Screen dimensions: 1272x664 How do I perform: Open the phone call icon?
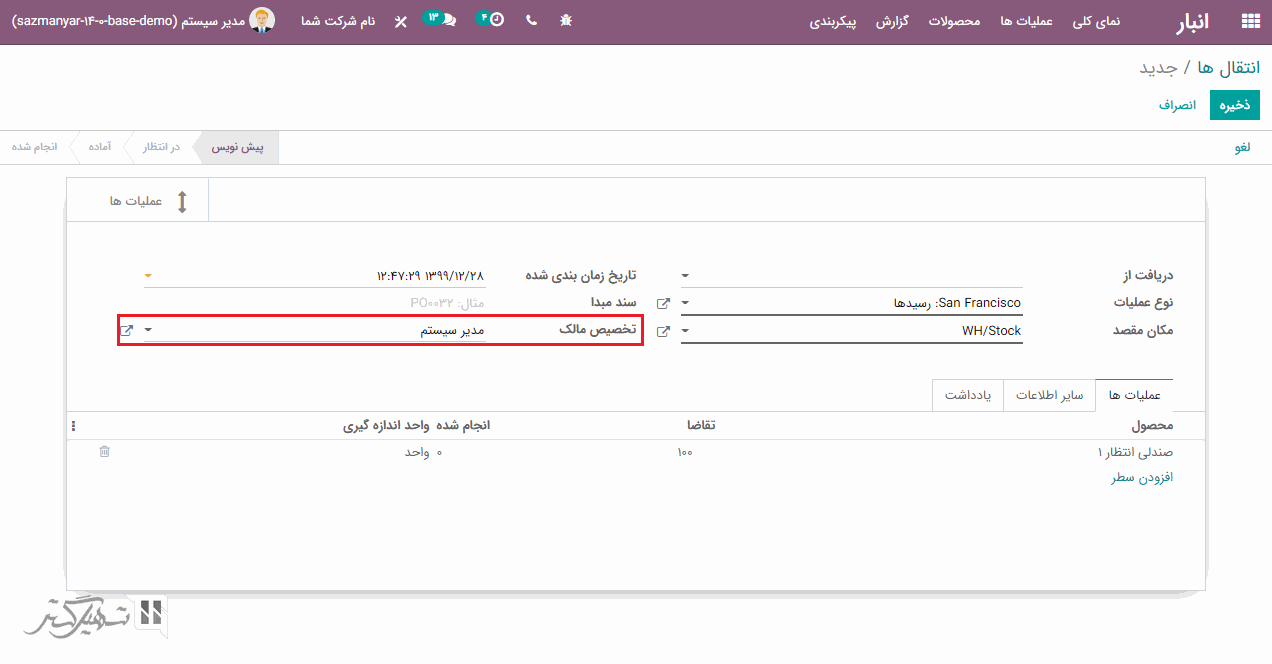[531, 20]
